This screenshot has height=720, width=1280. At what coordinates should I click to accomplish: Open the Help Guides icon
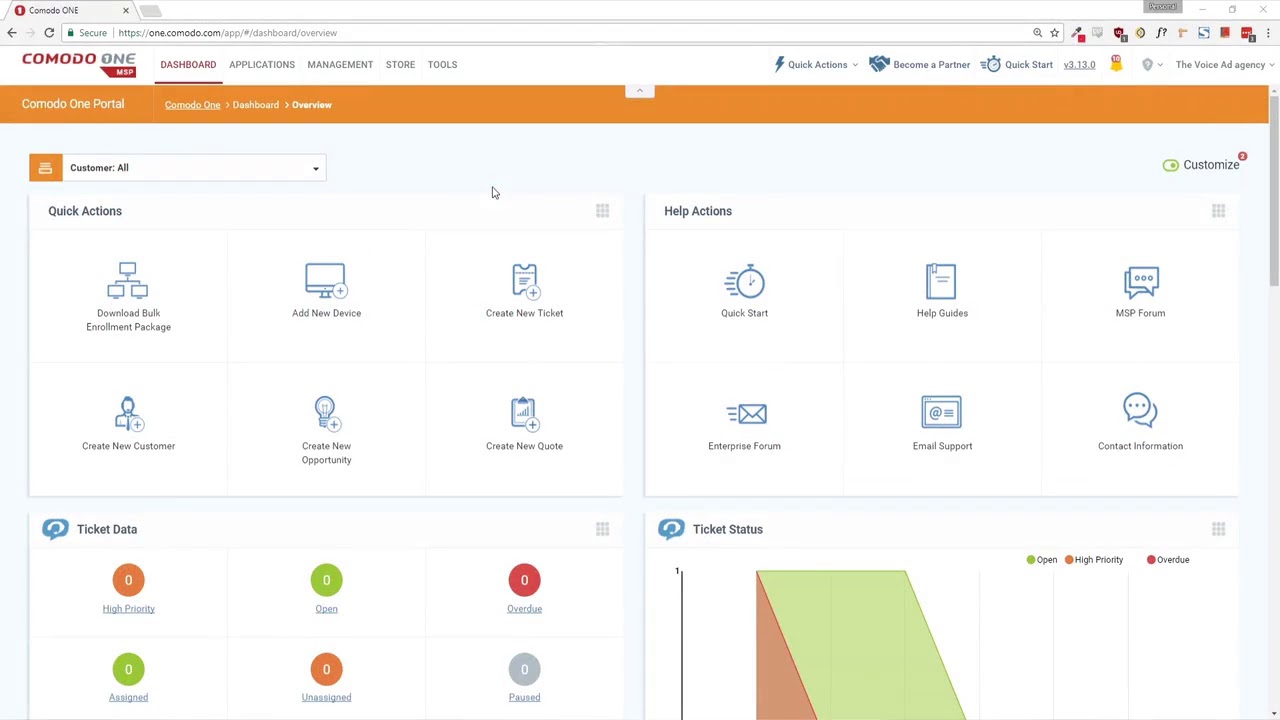941,281
